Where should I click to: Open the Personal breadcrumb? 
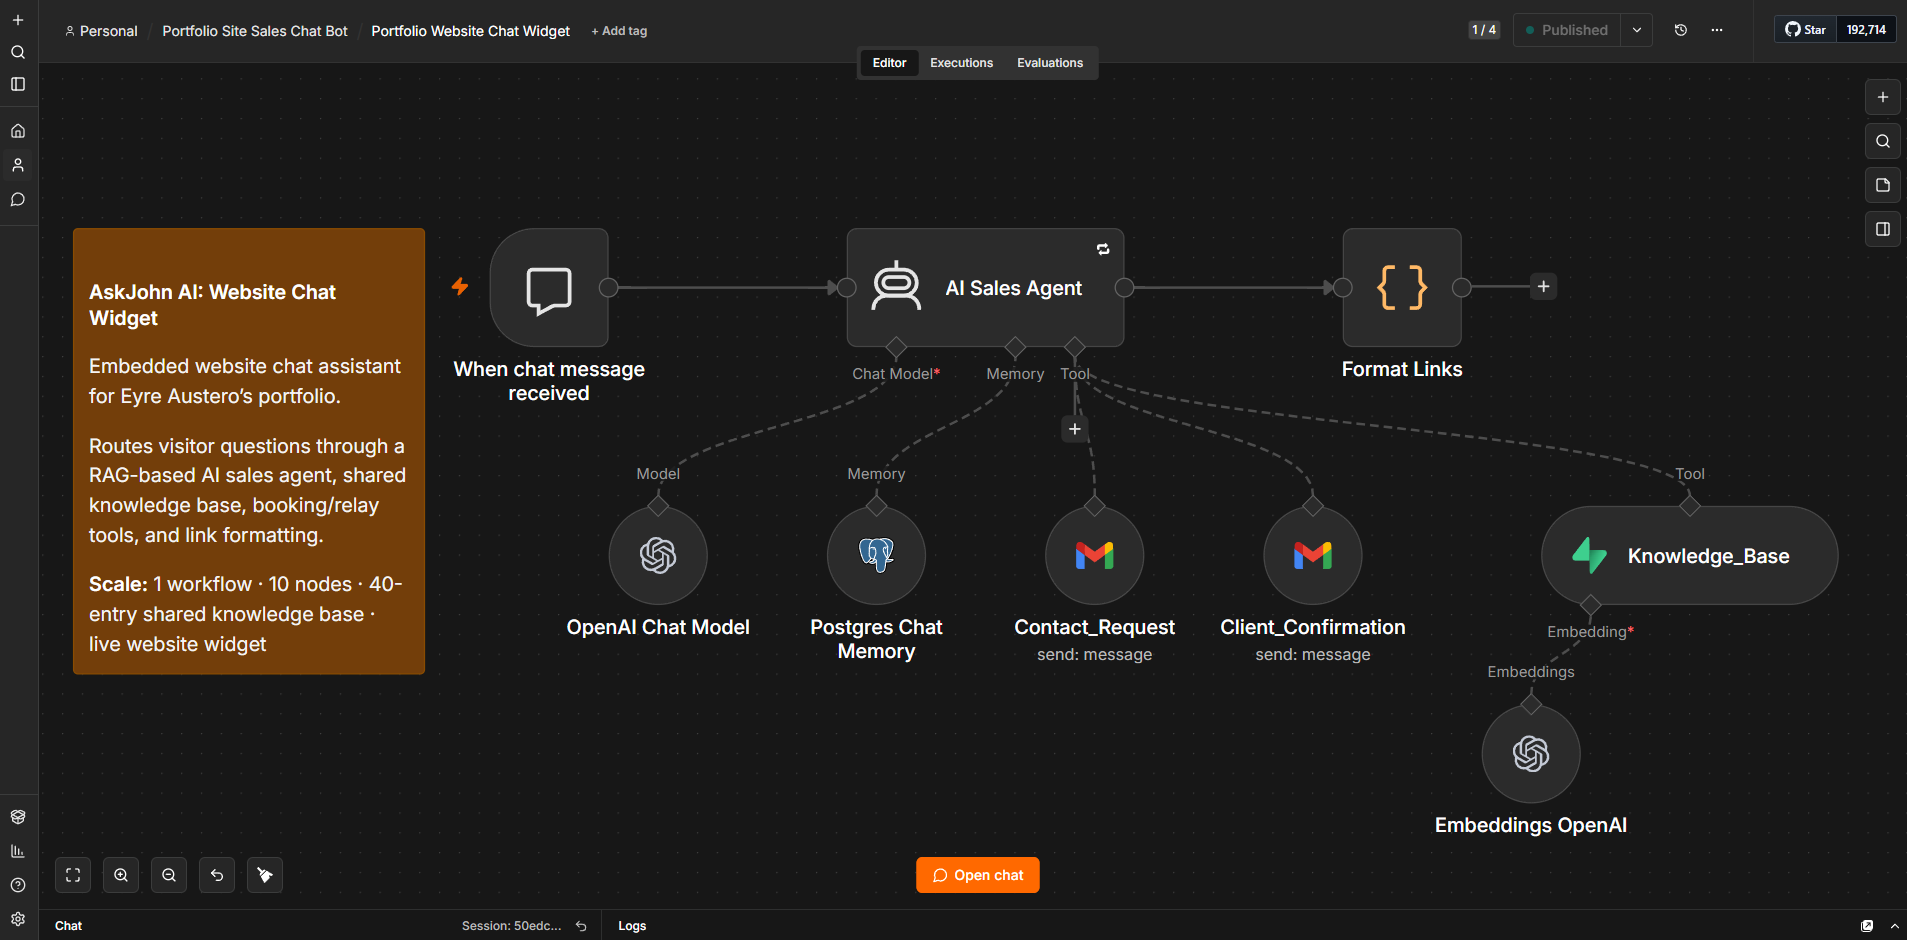[x=101, y=31]
